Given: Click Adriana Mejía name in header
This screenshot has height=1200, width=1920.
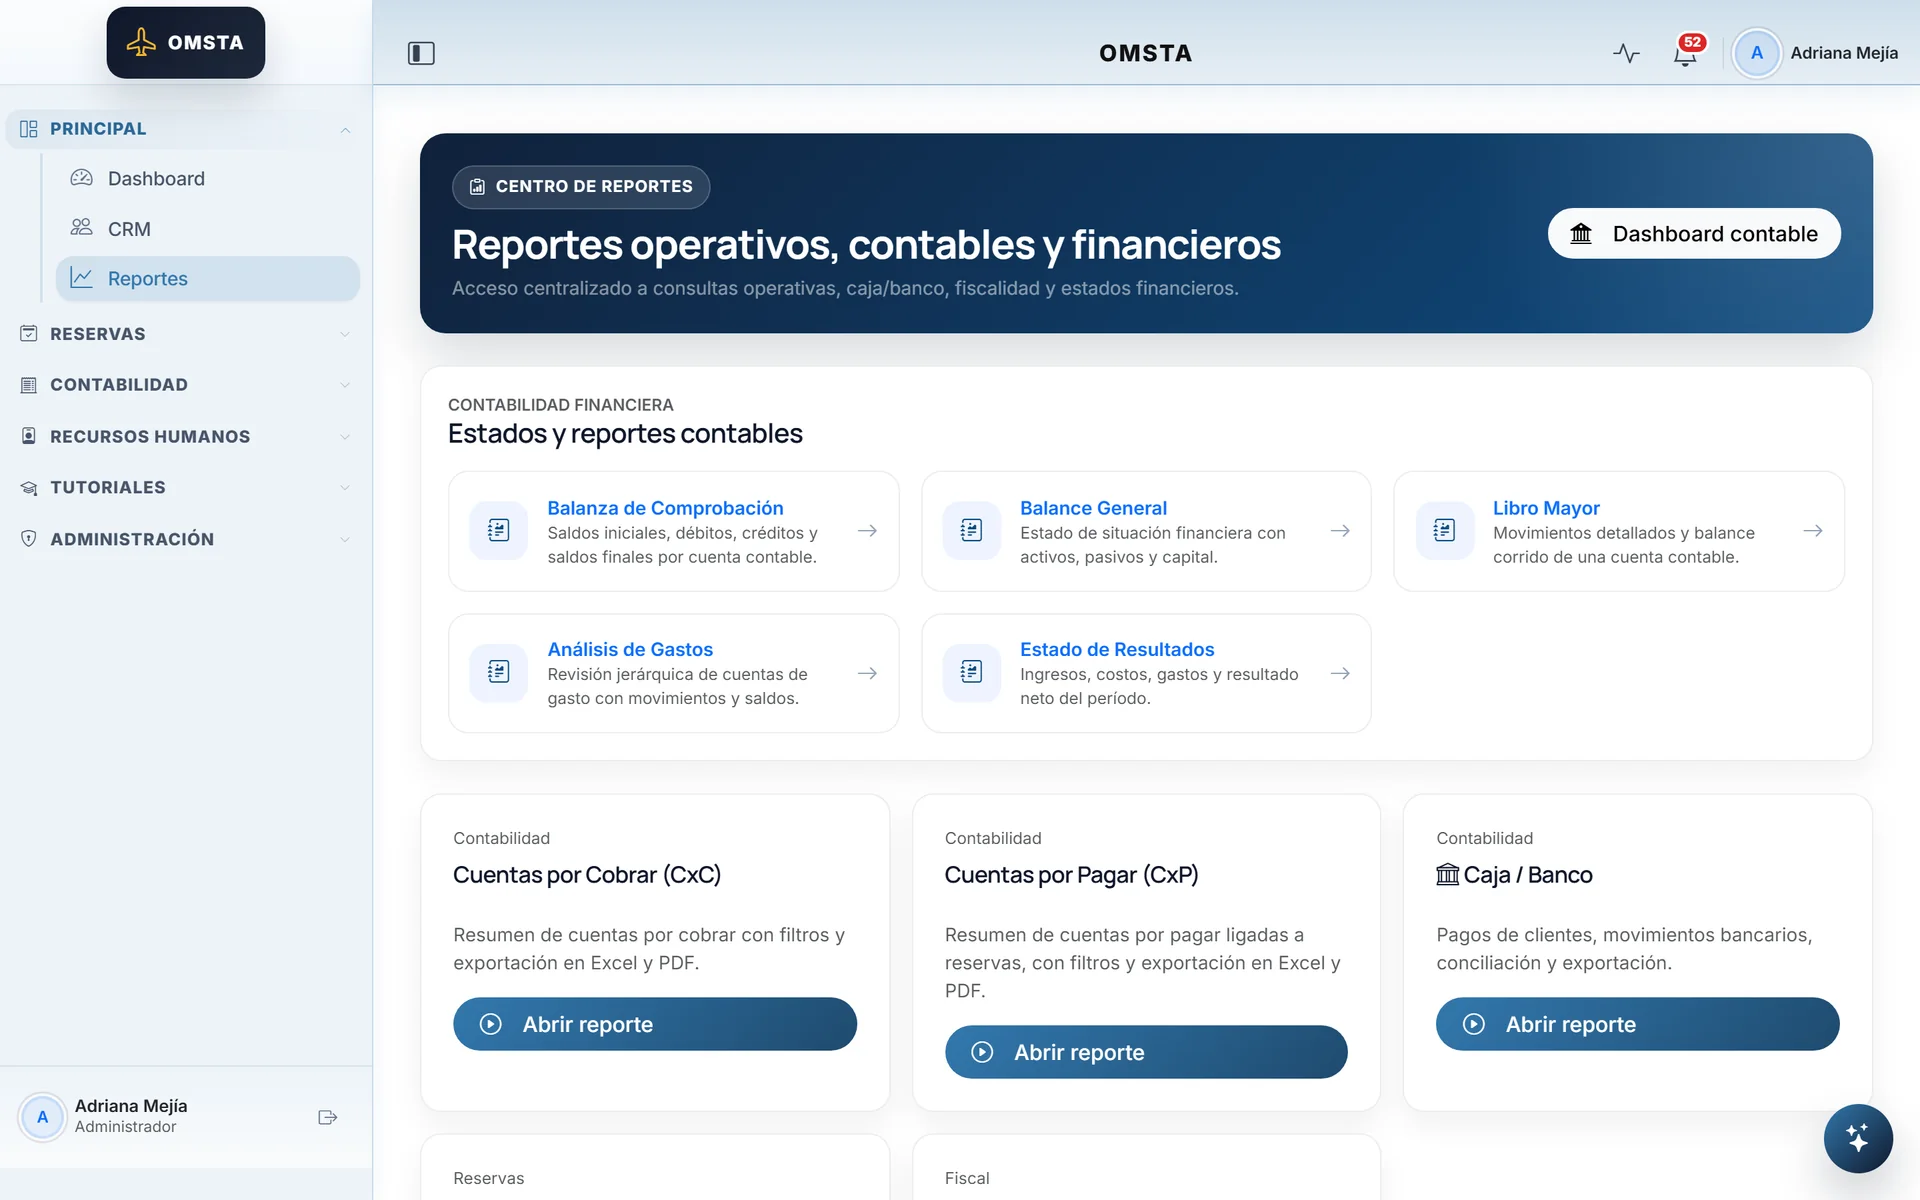Looking at the screenshot, I should point(1844,53).
